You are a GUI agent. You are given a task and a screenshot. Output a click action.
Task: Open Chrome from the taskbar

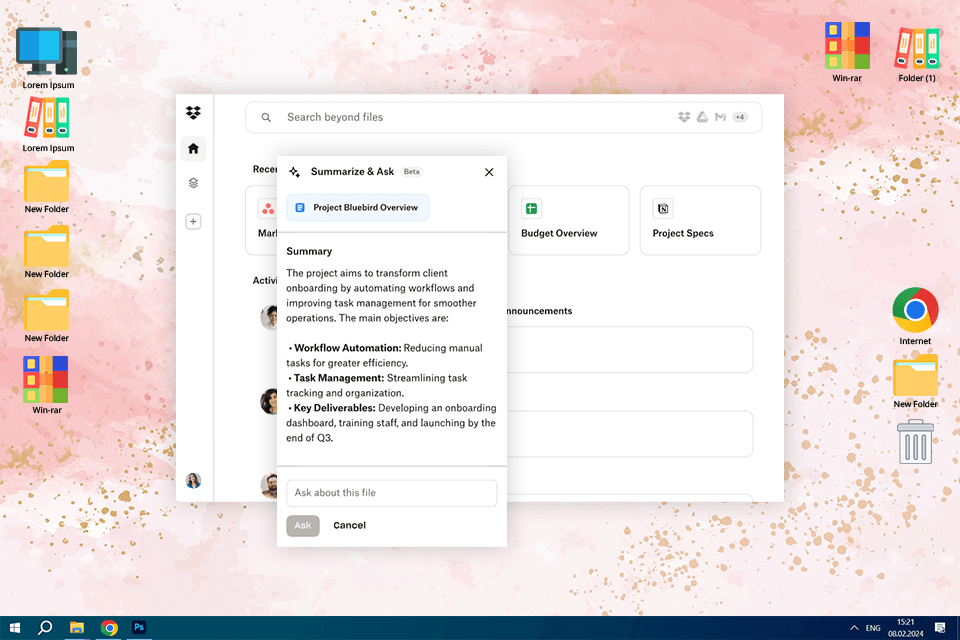[109, 628]
